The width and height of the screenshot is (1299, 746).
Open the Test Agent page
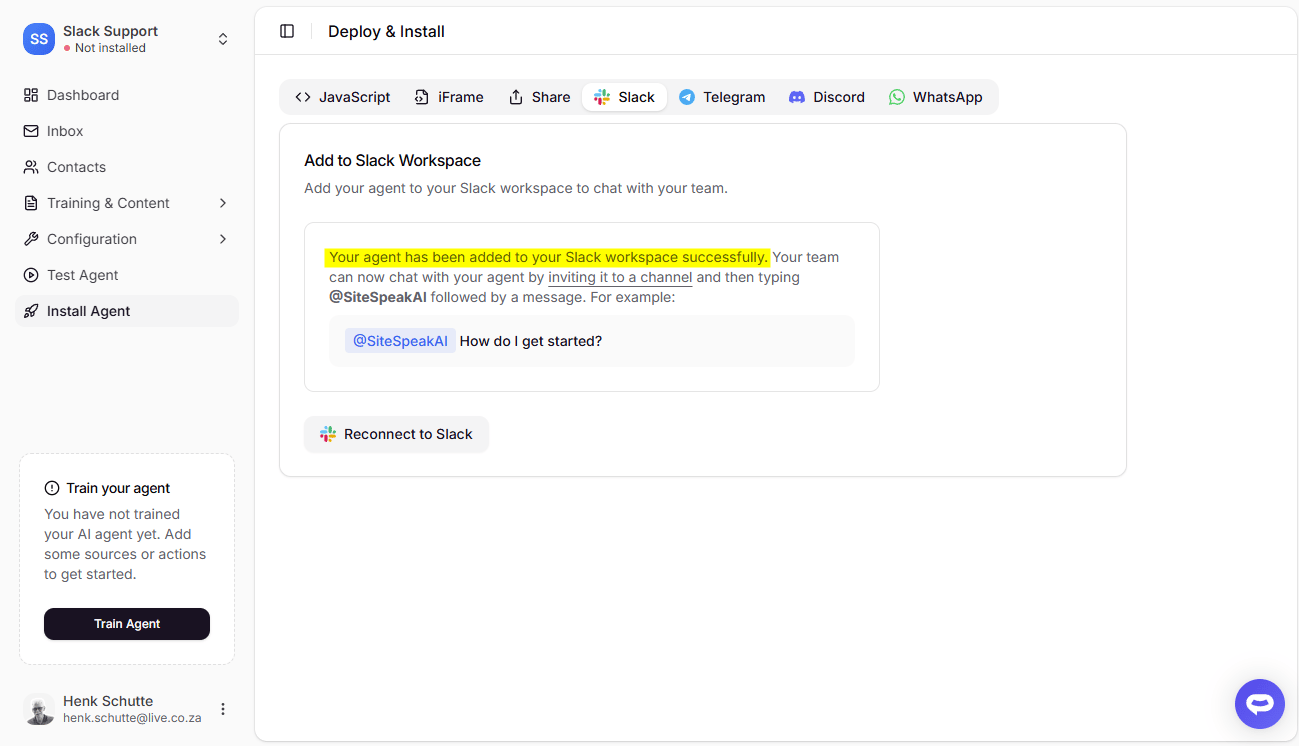[x=127, y=275]
